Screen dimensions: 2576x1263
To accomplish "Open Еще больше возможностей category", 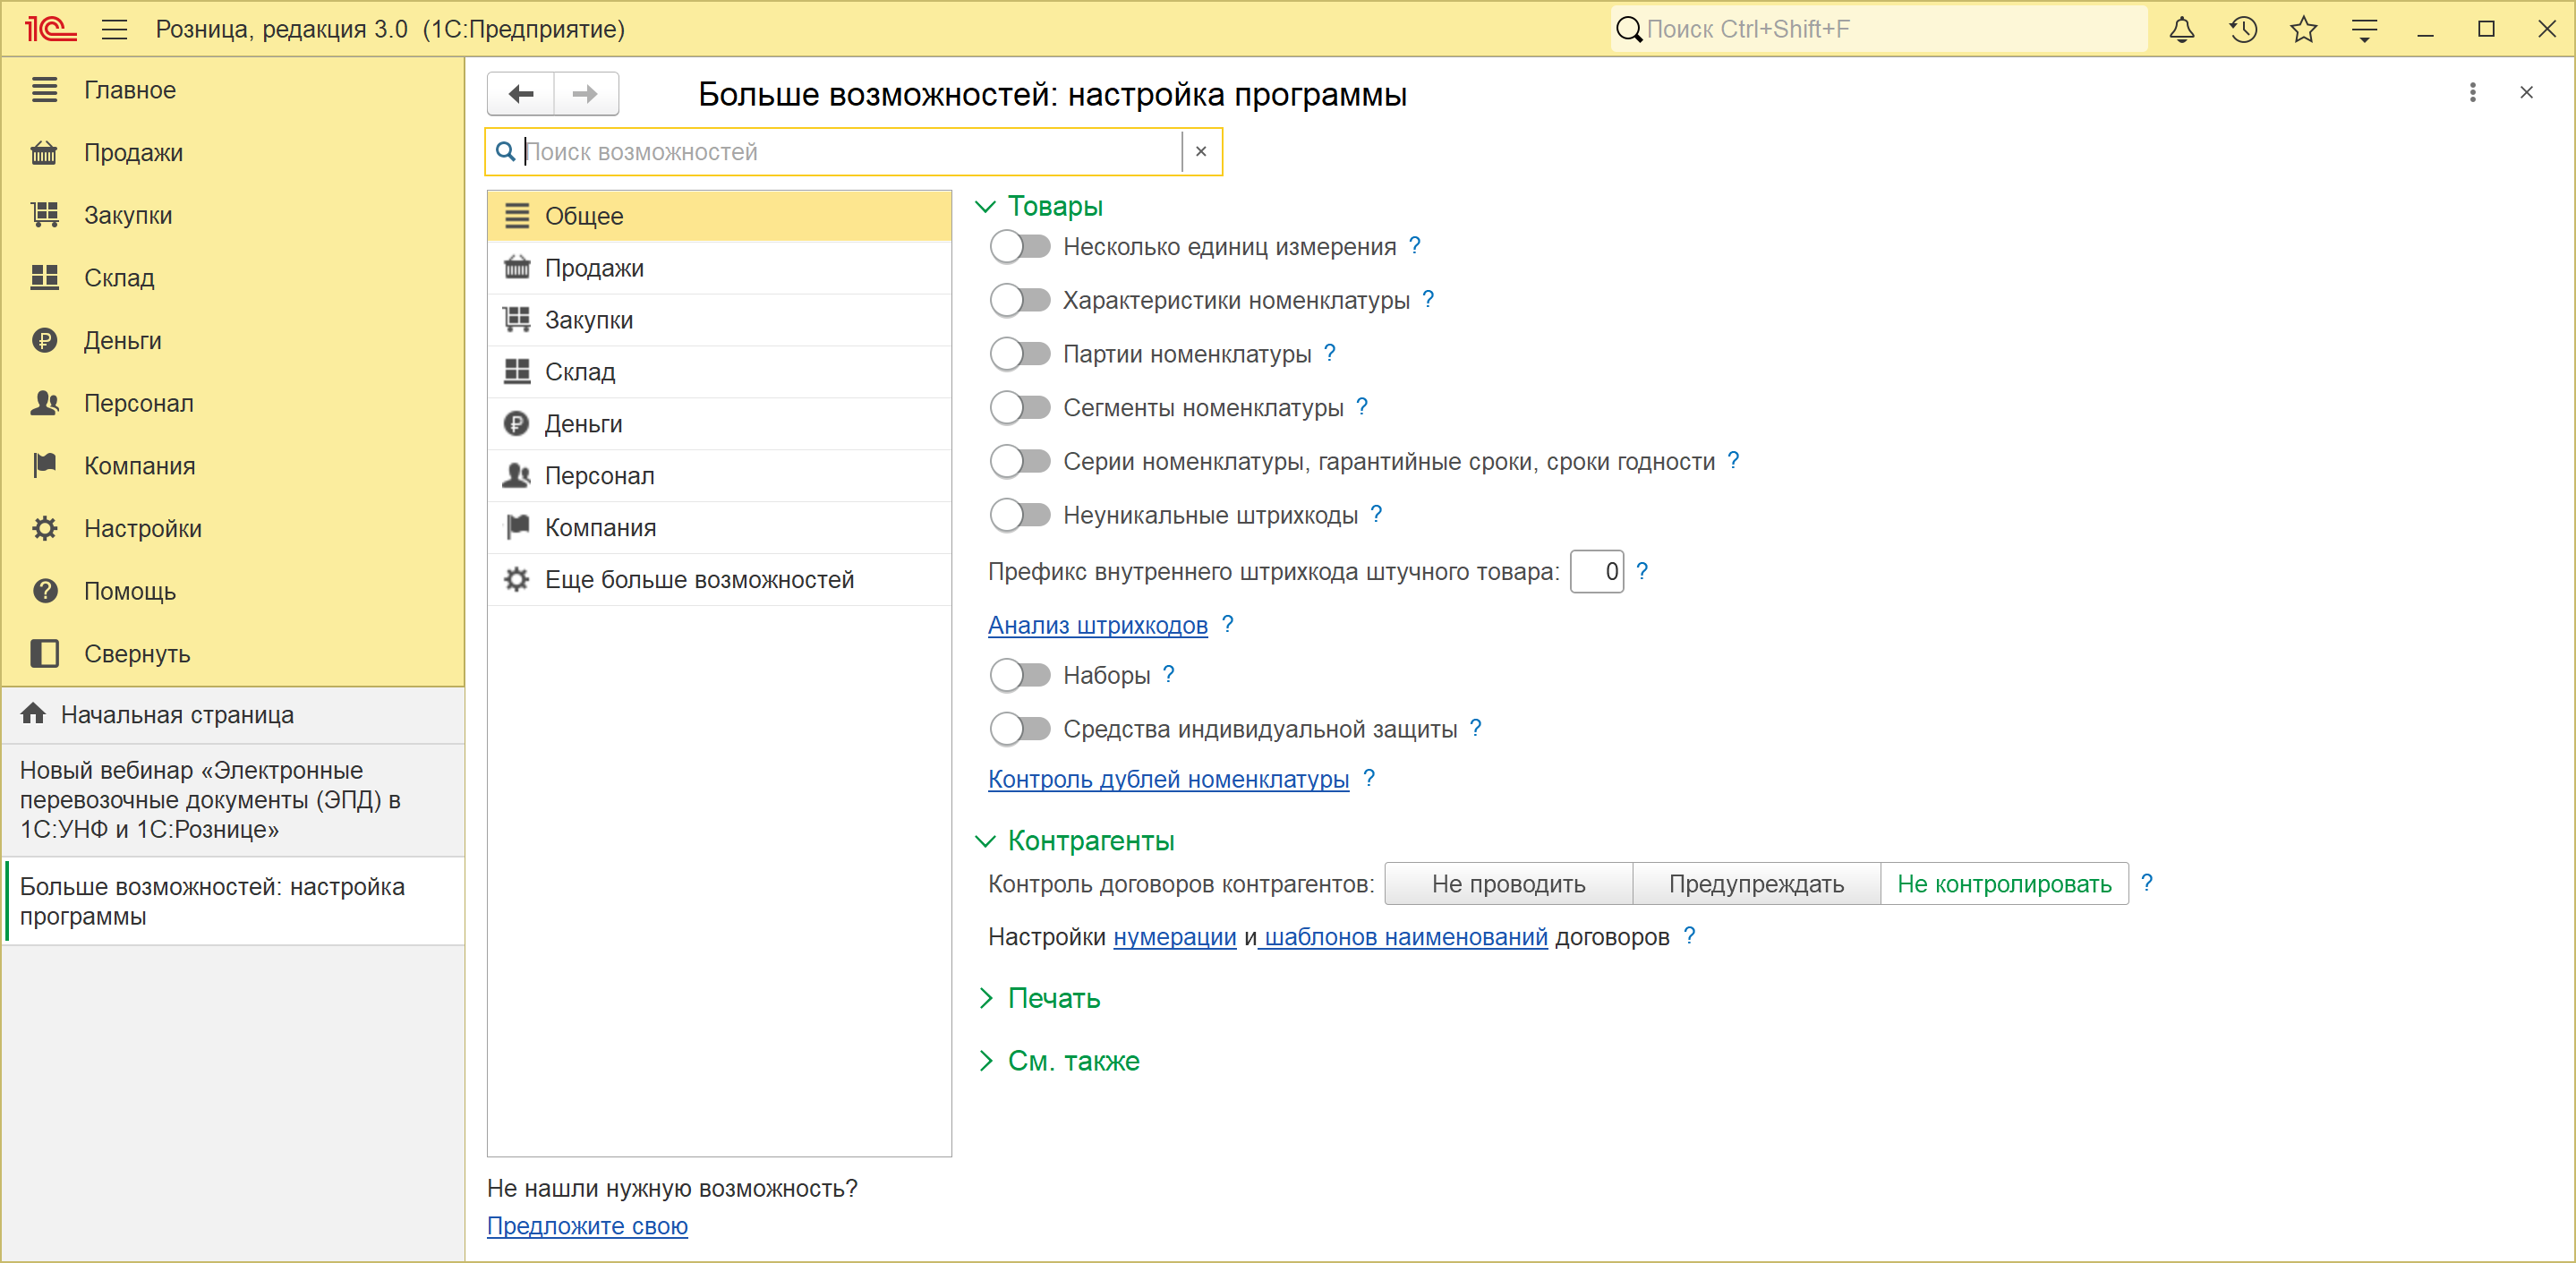I will click(718, 580).
